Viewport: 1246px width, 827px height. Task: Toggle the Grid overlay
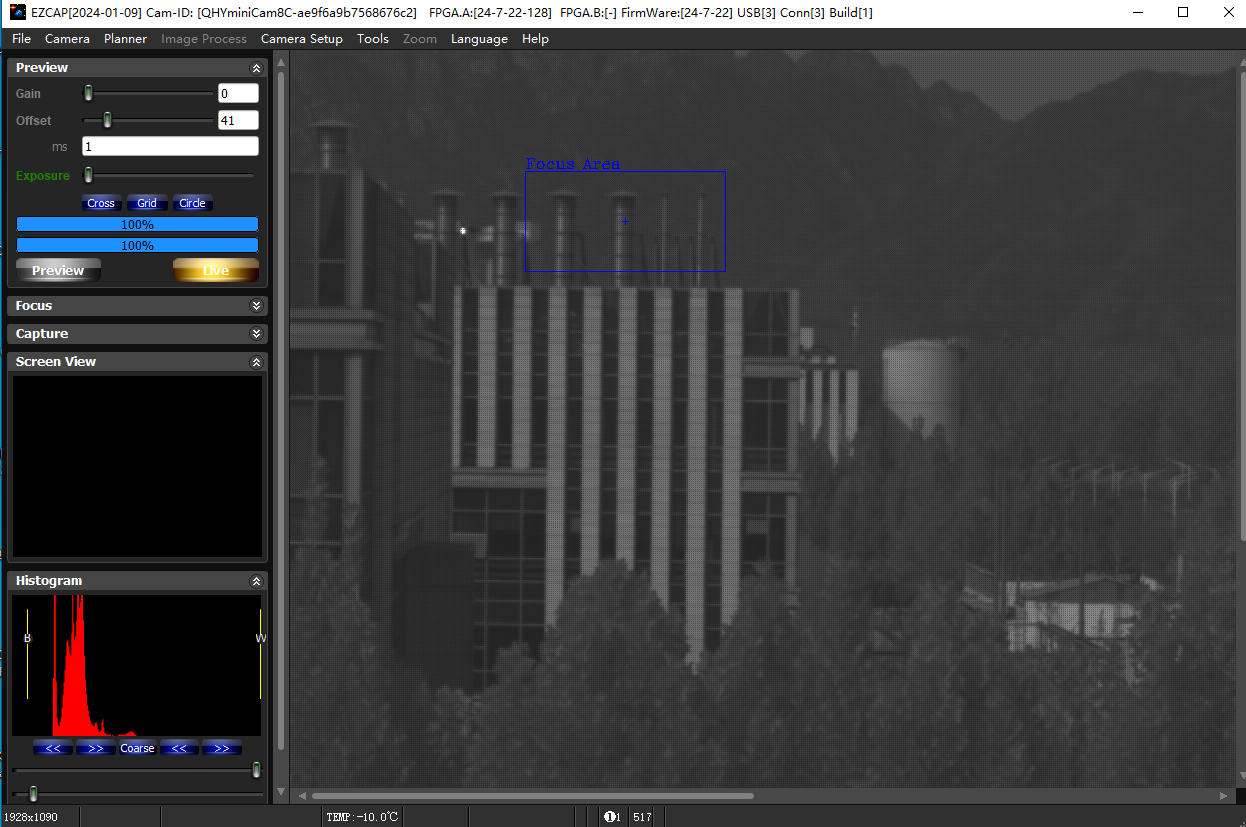click(x=147, y=203)
